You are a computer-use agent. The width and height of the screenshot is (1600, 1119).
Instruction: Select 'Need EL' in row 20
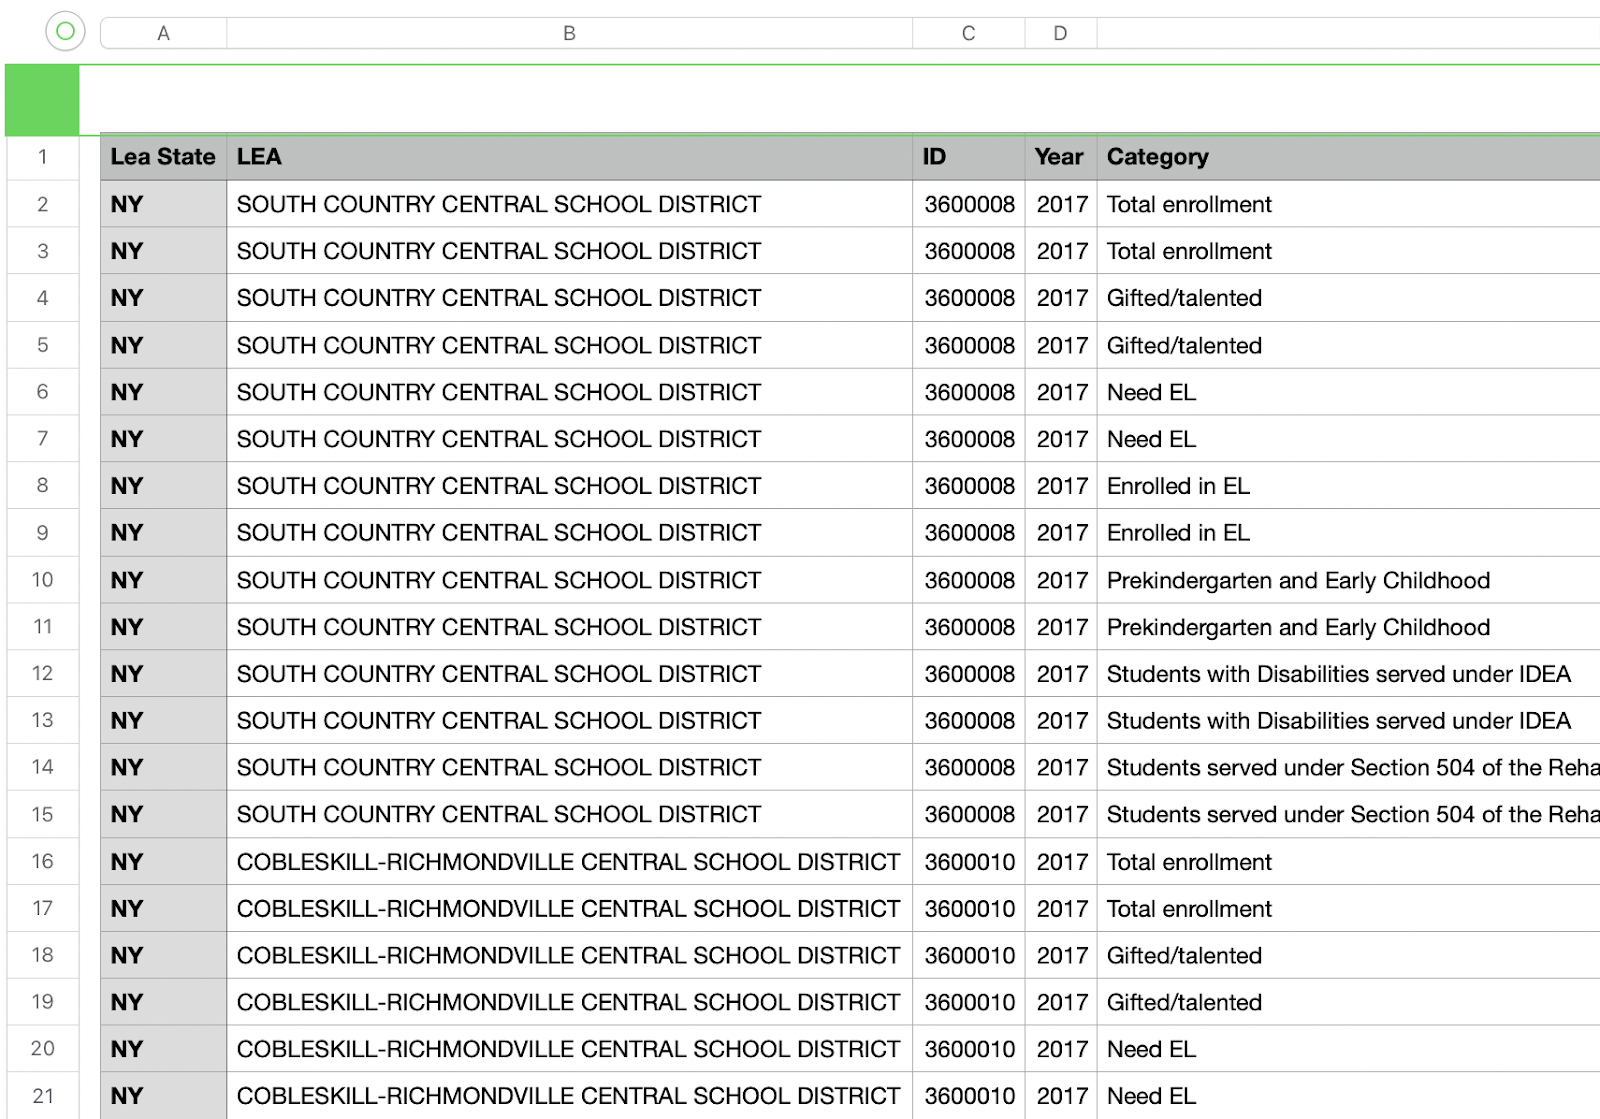coord(1348,1049)
